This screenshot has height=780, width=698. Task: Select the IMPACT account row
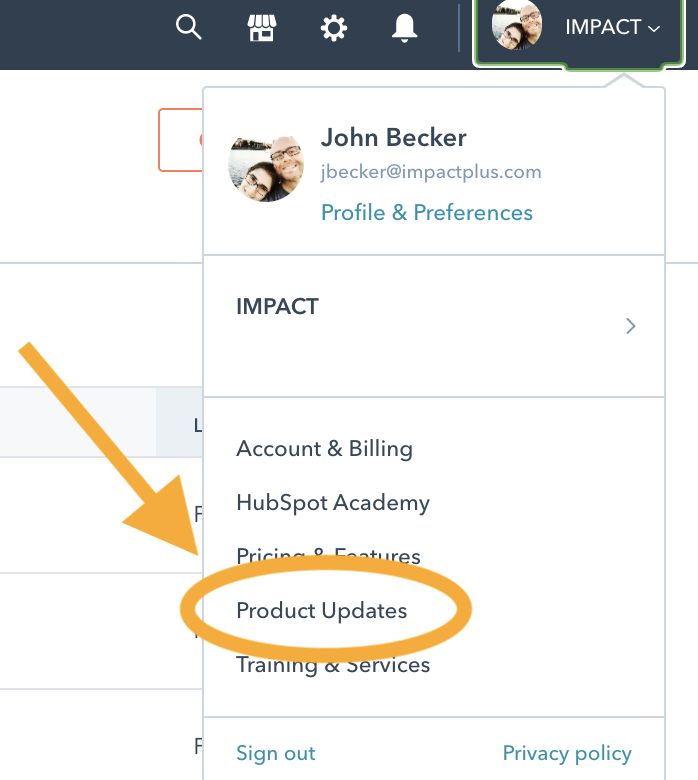click(x=434, y=326)
